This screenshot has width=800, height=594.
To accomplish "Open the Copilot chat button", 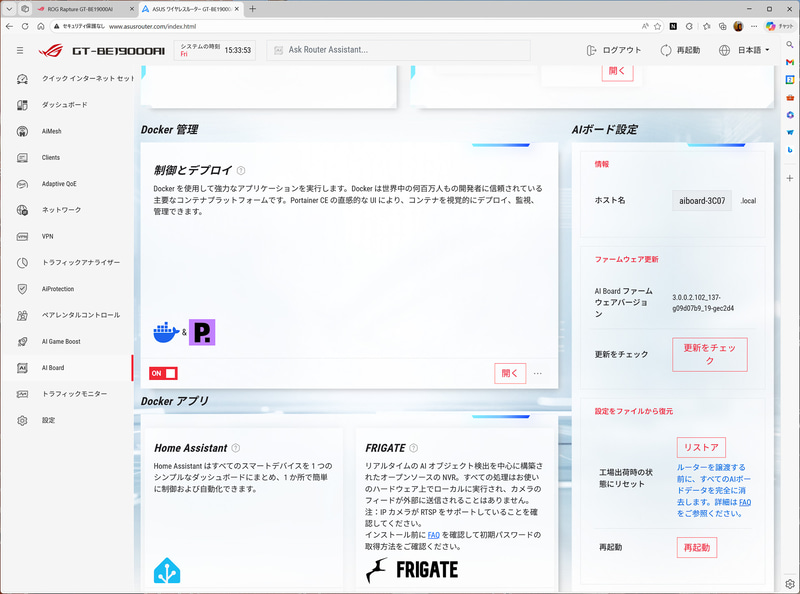I will [x=780, y=26].
